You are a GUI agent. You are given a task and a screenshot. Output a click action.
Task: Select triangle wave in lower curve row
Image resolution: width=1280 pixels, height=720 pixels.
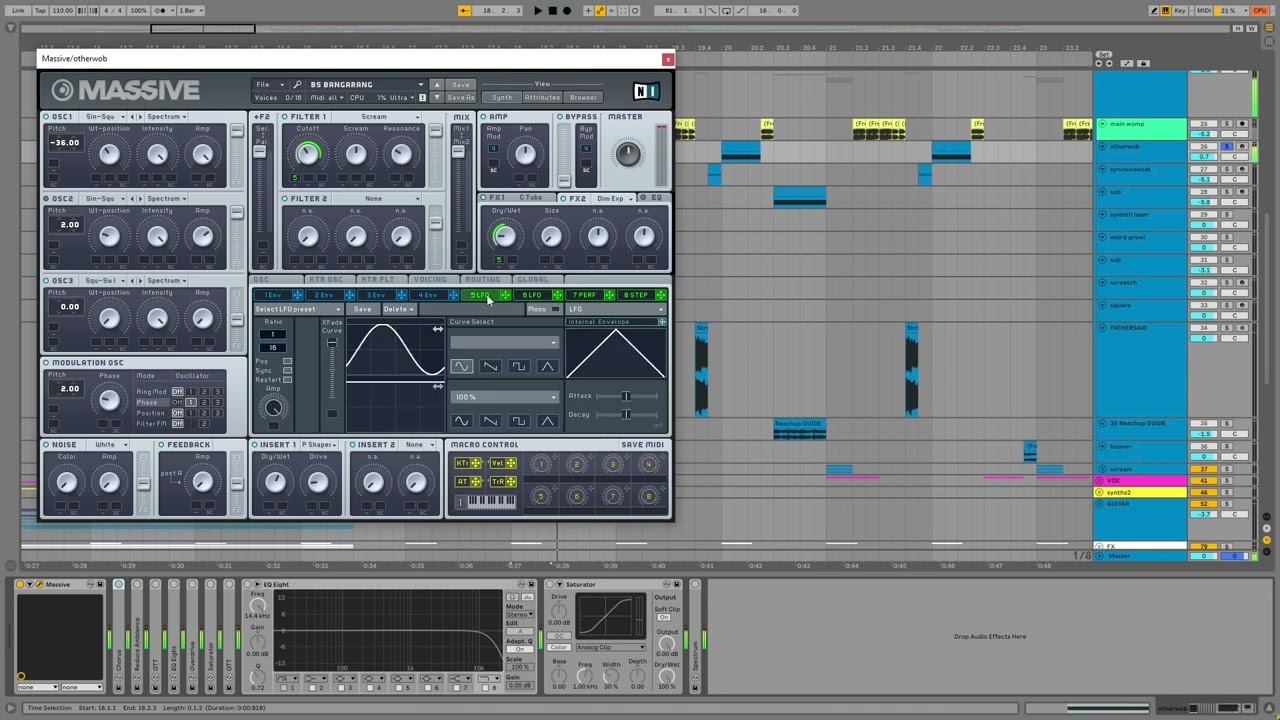click(547, 421)
